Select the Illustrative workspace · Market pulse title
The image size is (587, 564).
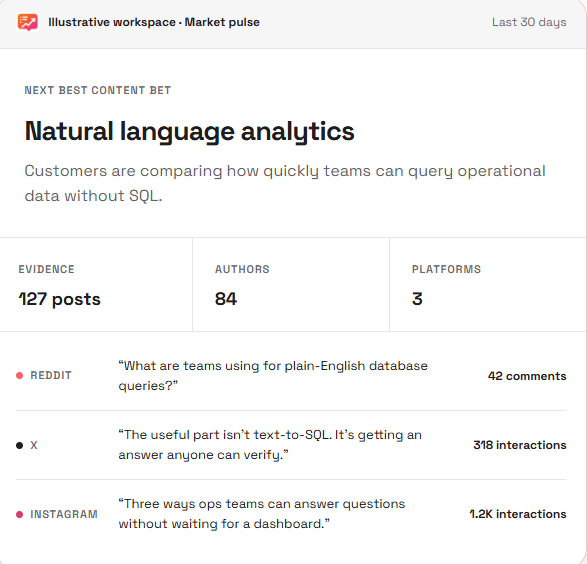pyautogui.click(x=154, y=22)
